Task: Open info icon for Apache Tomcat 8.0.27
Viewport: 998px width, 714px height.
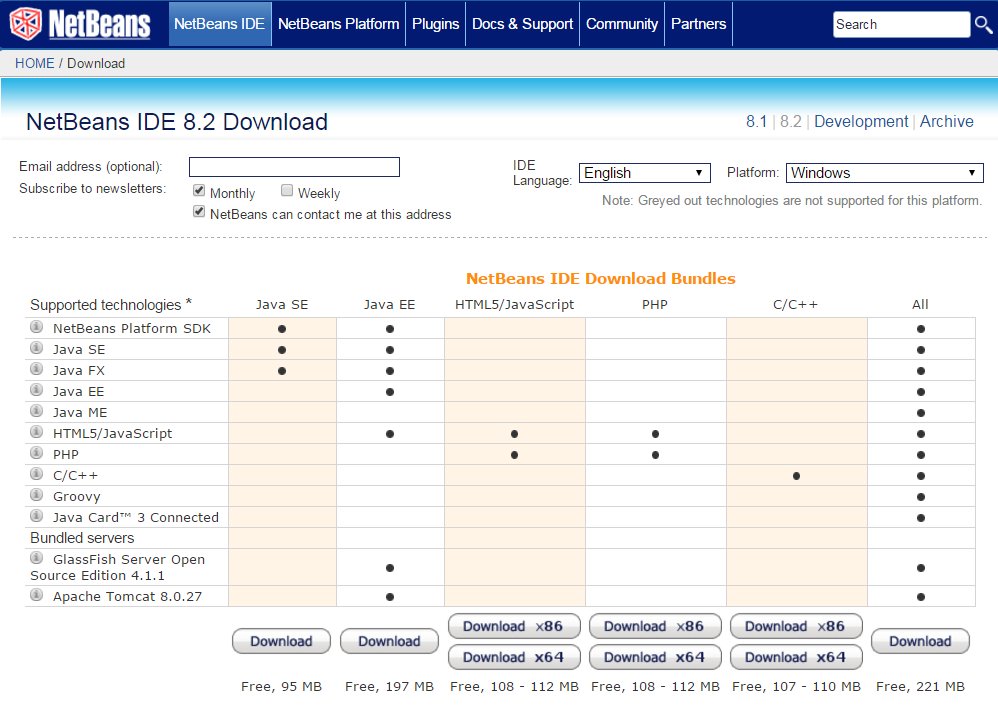Action: tap(37, 595)
